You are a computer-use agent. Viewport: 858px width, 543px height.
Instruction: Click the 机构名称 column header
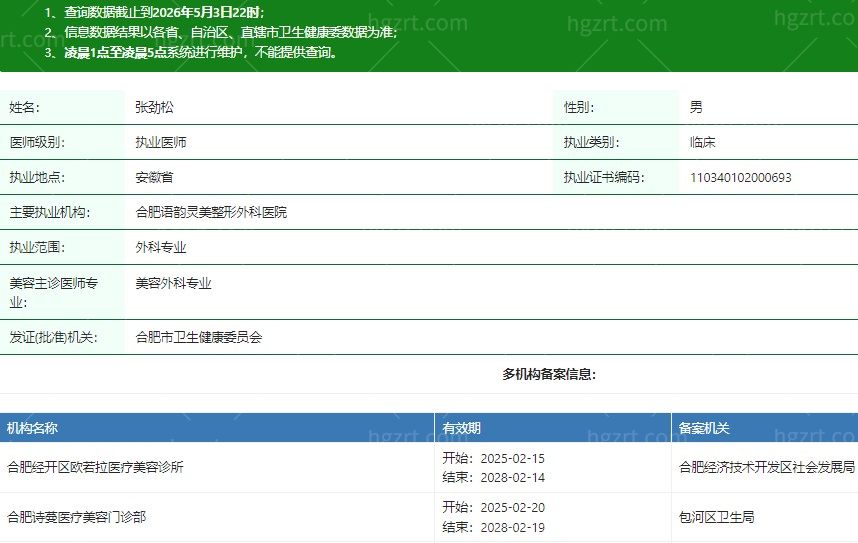(32, 428)
